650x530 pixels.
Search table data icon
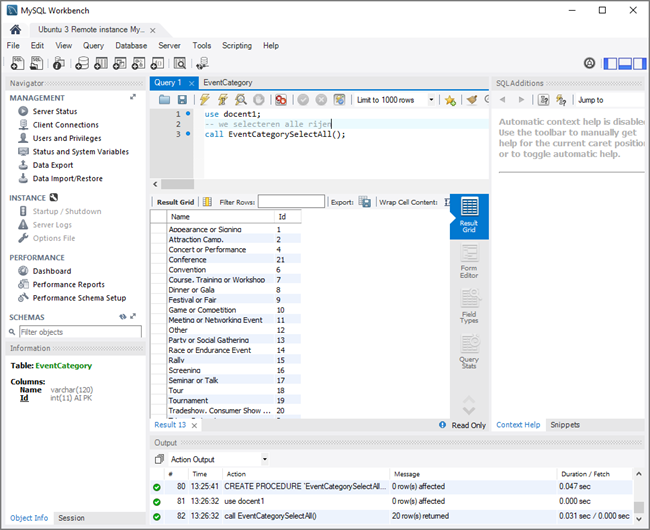pyautogui.click(x=179, y=63)
